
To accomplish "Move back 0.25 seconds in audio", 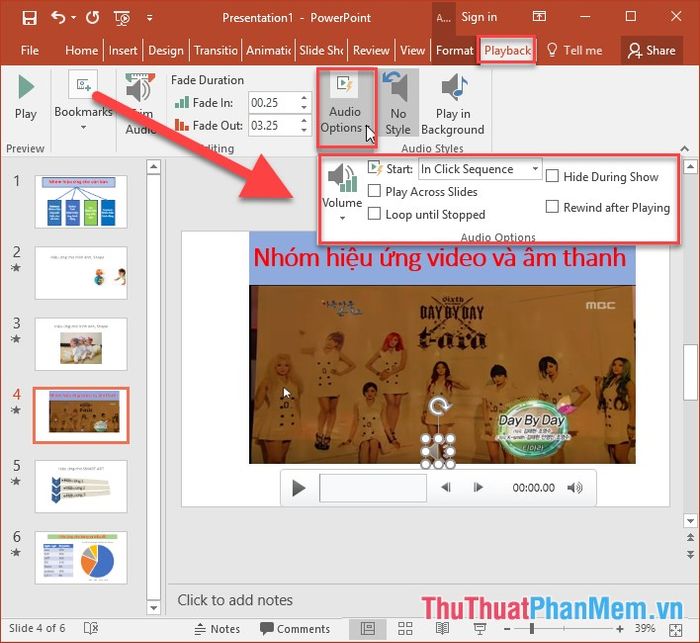I will [x=446, y=487].
